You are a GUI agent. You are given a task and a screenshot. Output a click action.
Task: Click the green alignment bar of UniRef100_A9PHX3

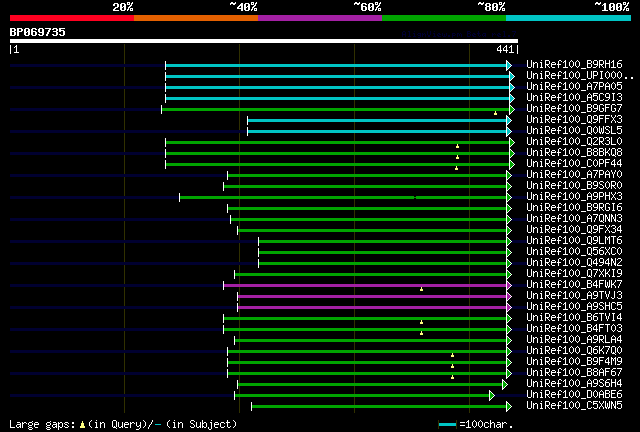[343, 198]
